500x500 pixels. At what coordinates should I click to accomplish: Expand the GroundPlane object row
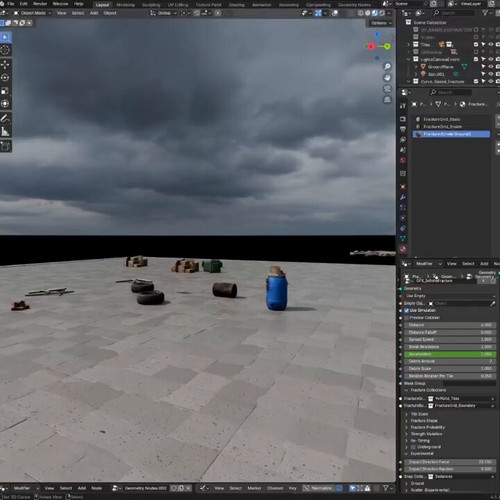(x=416, y=67)
